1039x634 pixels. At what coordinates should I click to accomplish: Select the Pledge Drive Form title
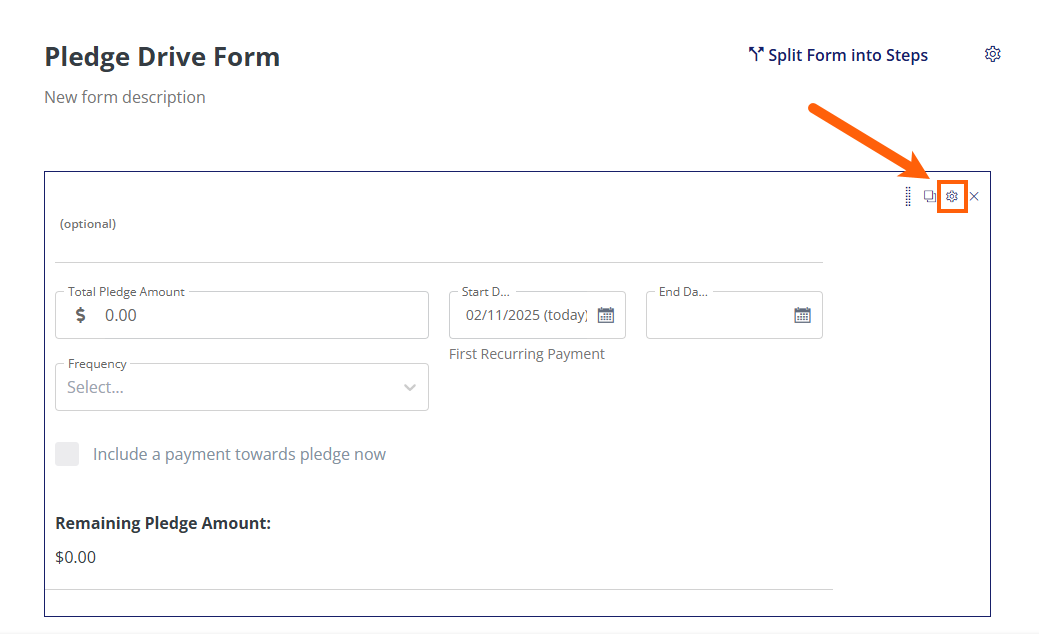(162, 57)
